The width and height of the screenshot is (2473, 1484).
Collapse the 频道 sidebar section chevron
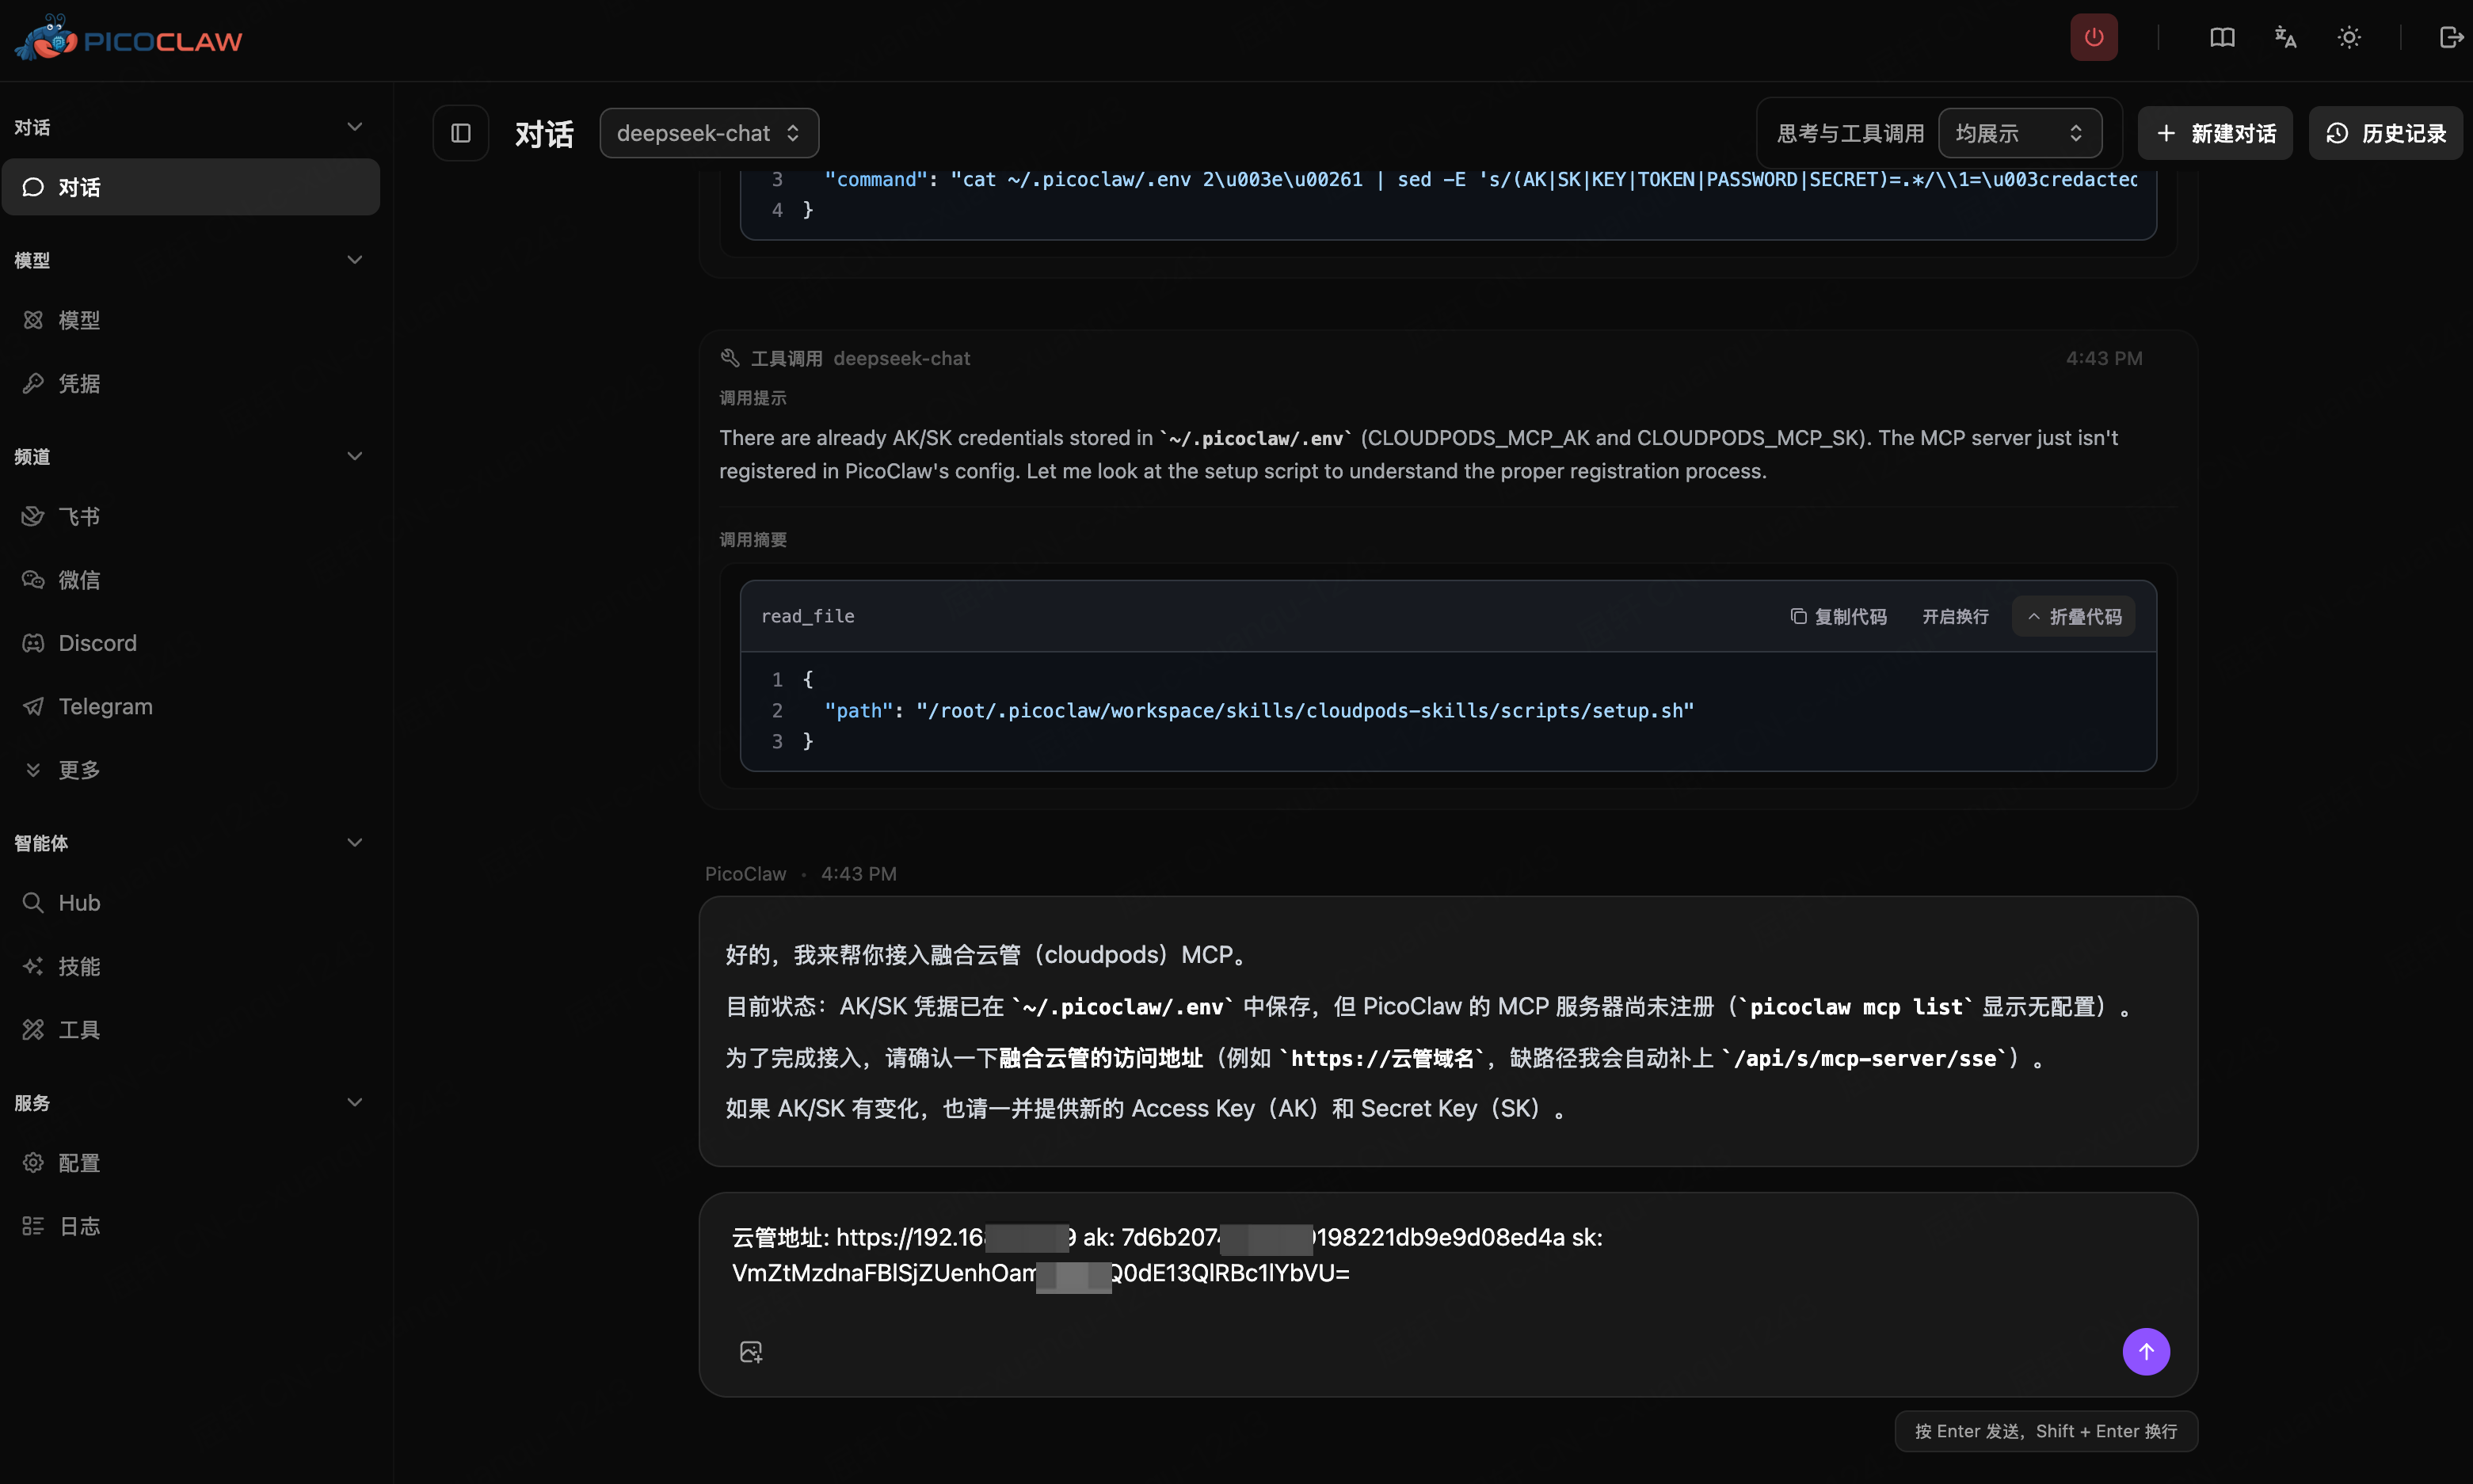click(354, 456)
